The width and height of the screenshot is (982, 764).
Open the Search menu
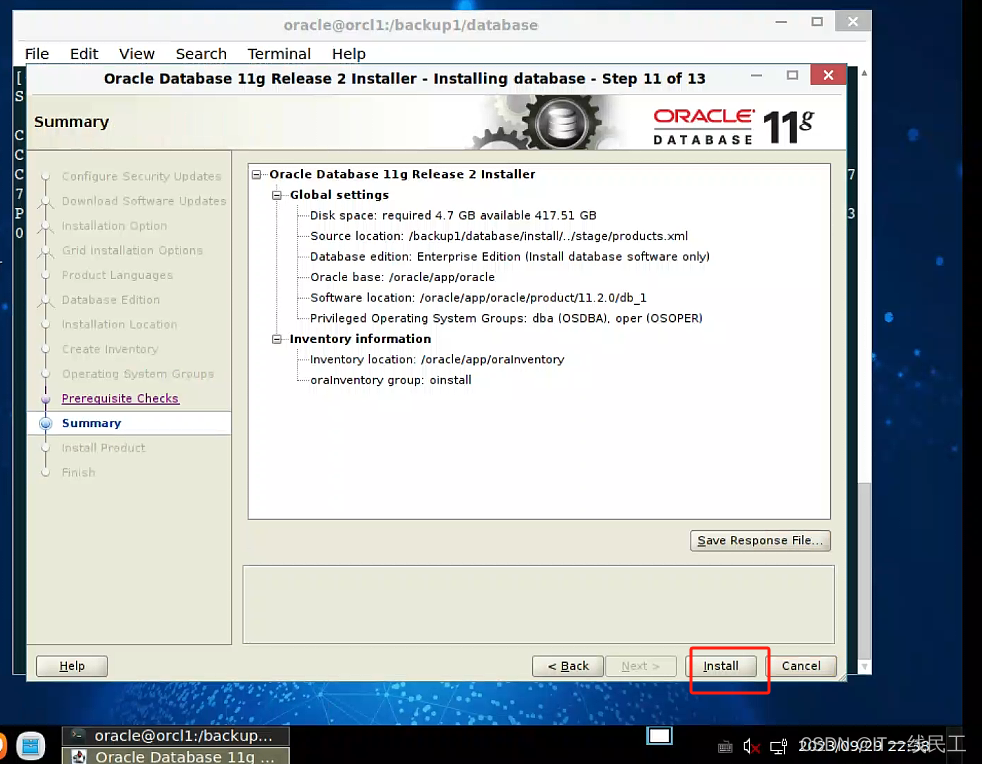(x=201, y=54)
